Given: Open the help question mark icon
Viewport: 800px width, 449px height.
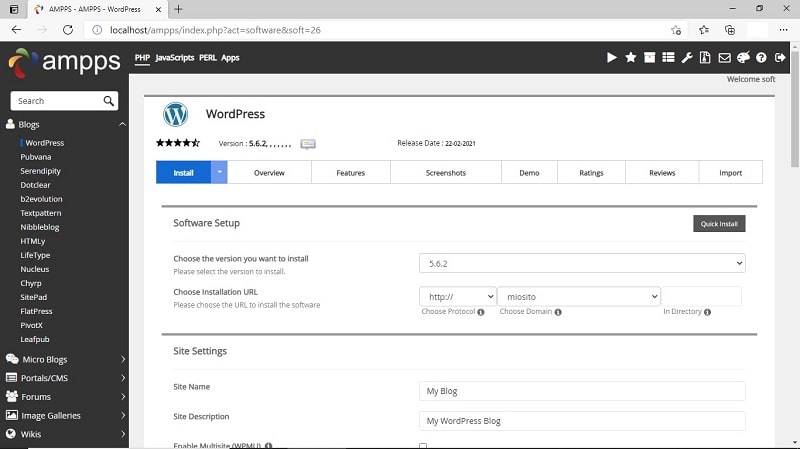Looking at the screenshot, I should [x=761, y=58].
